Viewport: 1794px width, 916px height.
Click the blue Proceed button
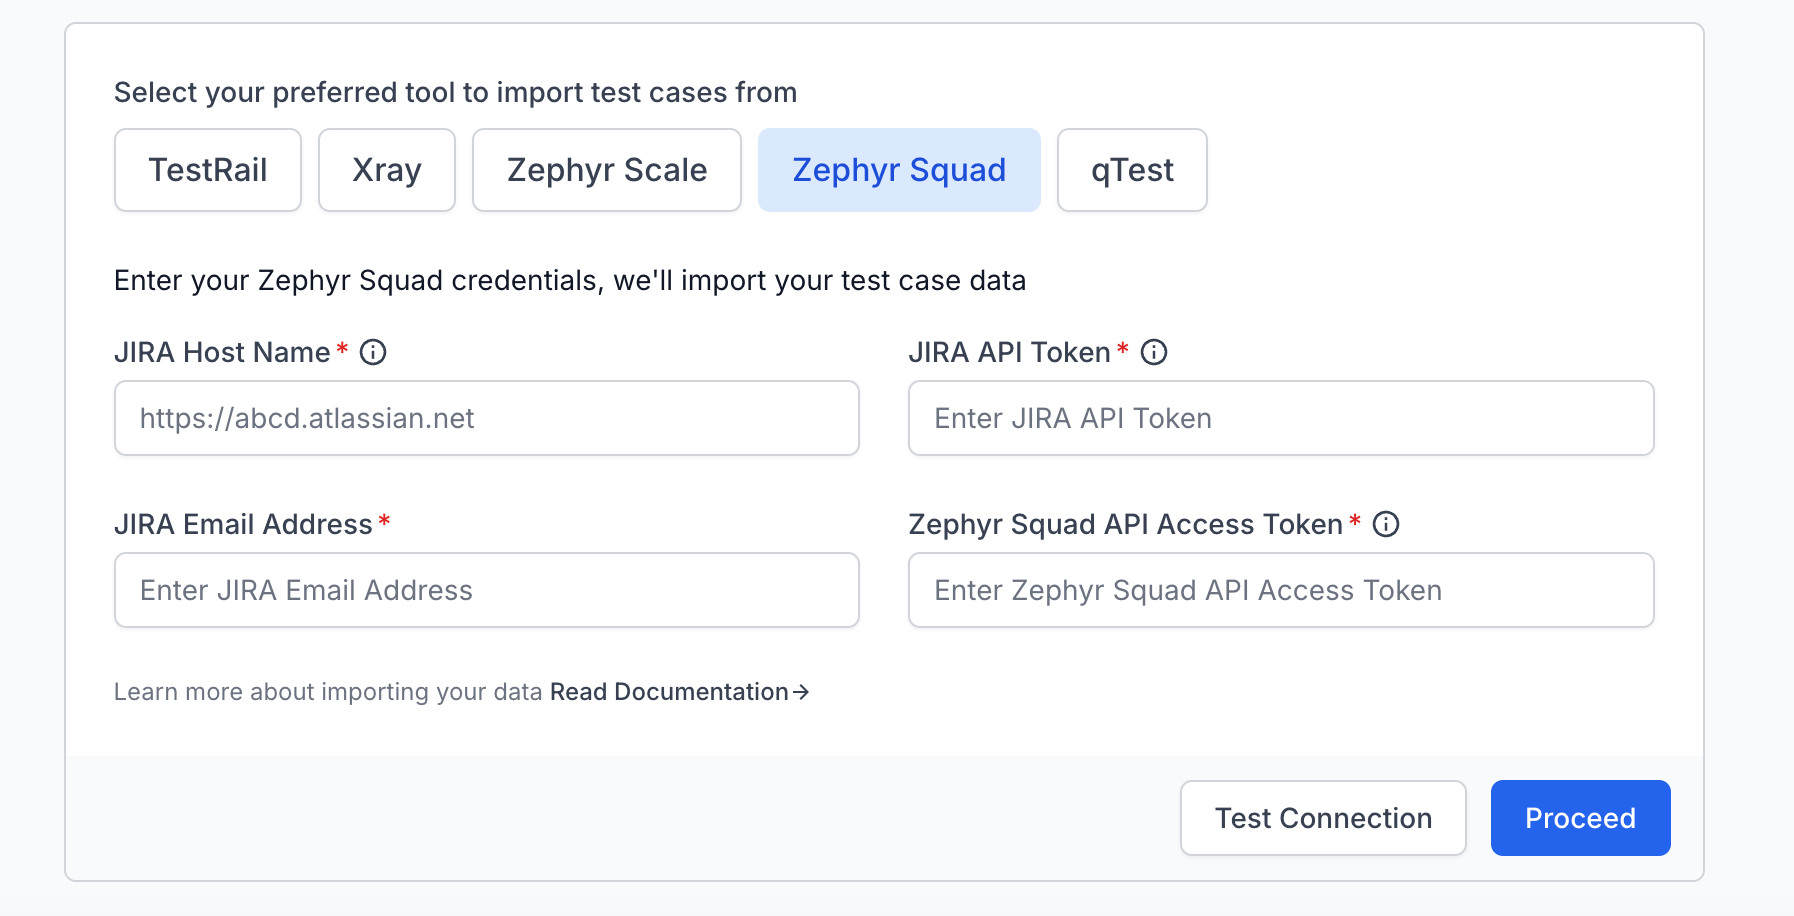(x=1581, y=818)
